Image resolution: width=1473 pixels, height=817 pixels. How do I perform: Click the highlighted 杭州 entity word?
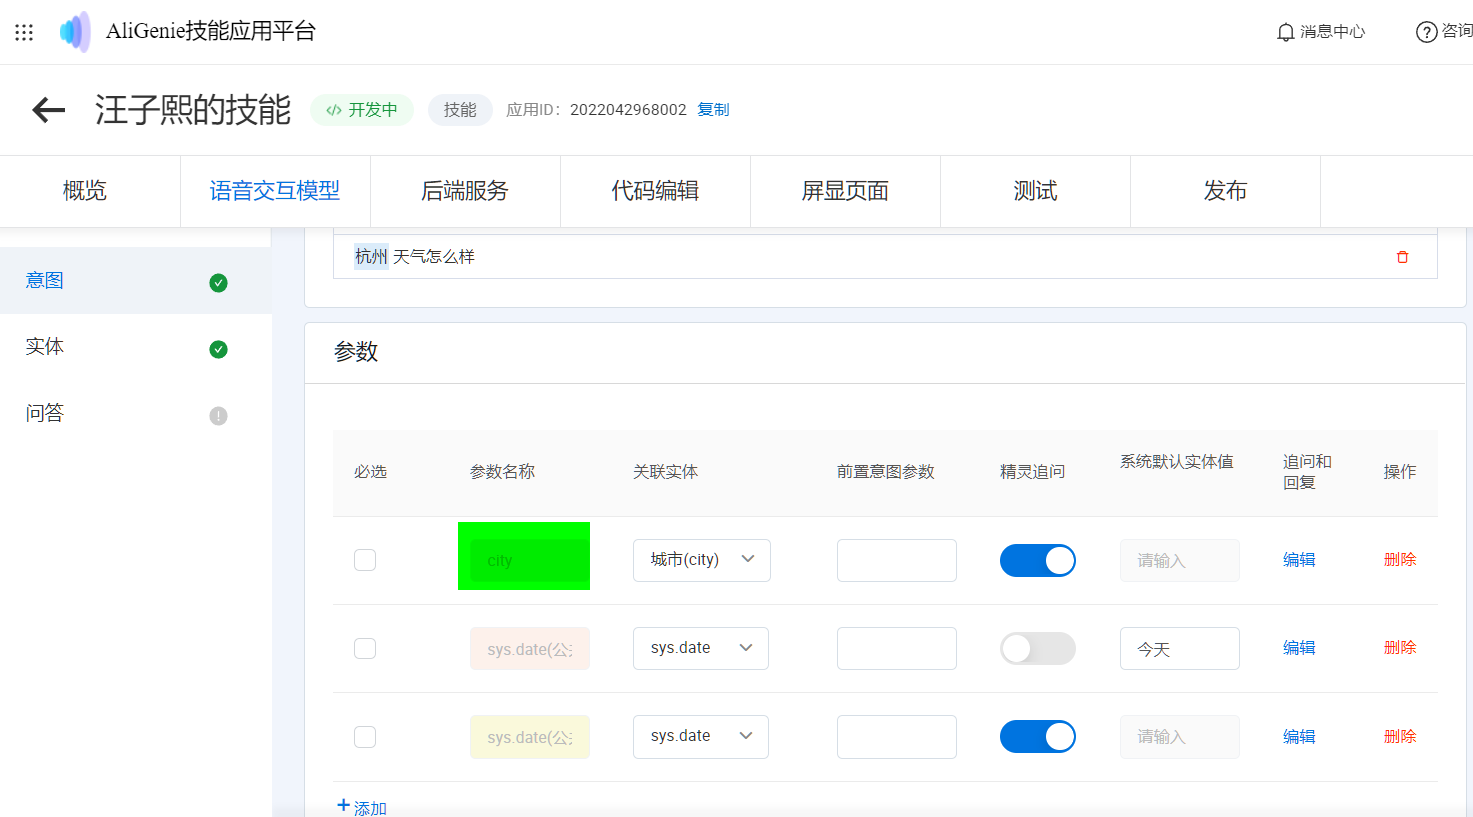pos(371,257)
